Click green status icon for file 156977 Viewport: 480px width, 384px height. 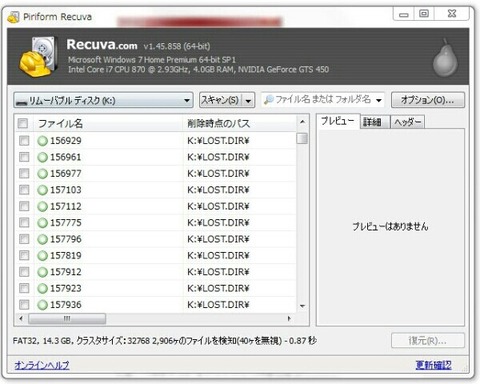pos(42,174)
